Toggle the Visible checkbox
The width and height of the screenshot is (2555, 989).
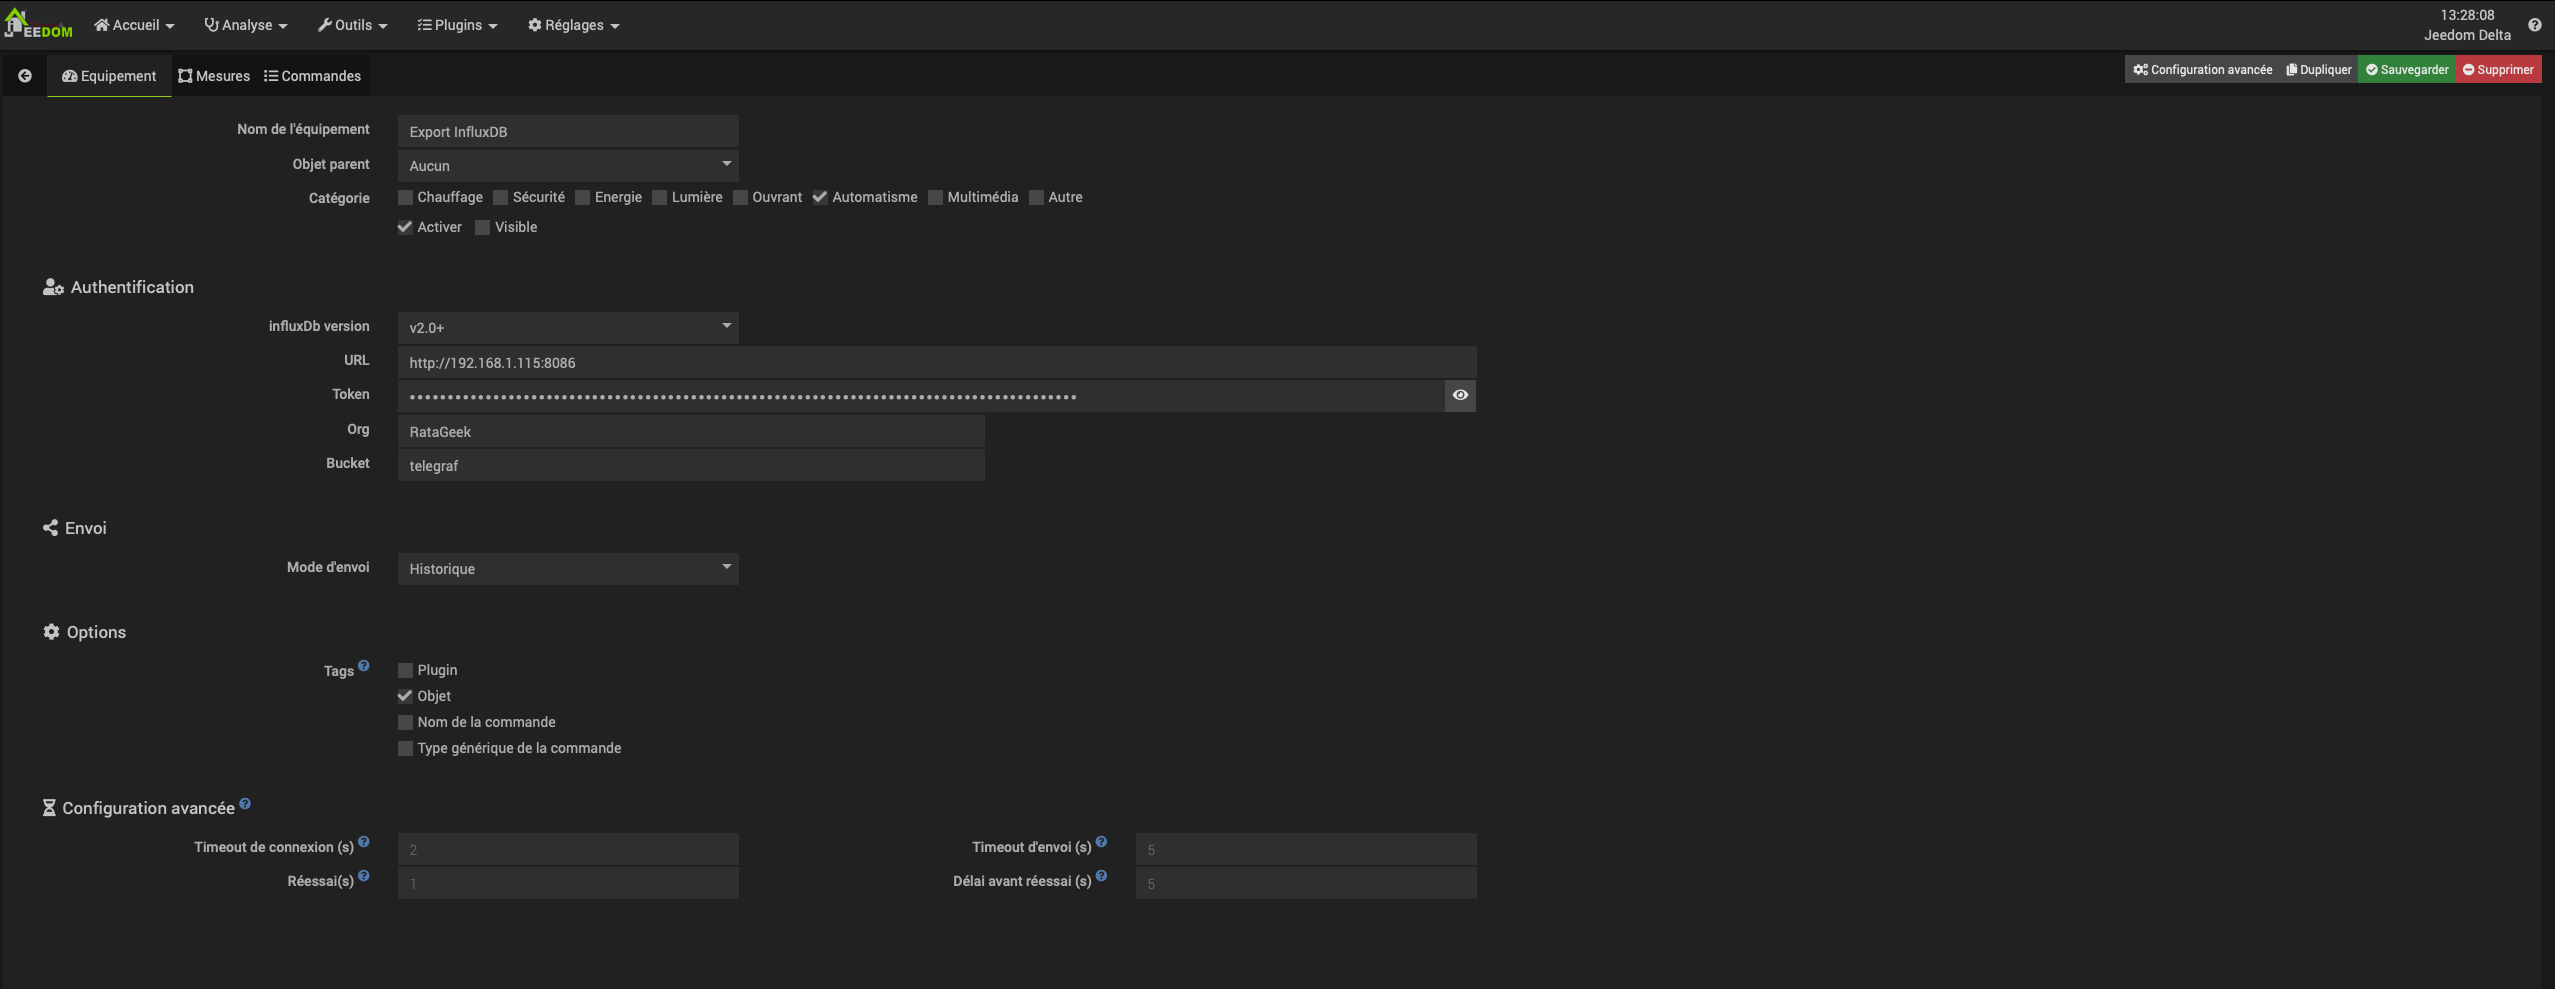coord(483,228)
